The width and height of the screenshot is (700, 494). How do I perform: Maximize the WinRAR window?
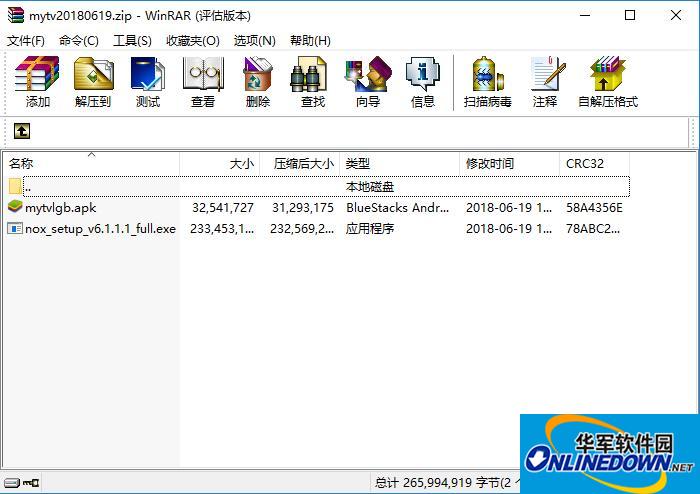point(630,15)
